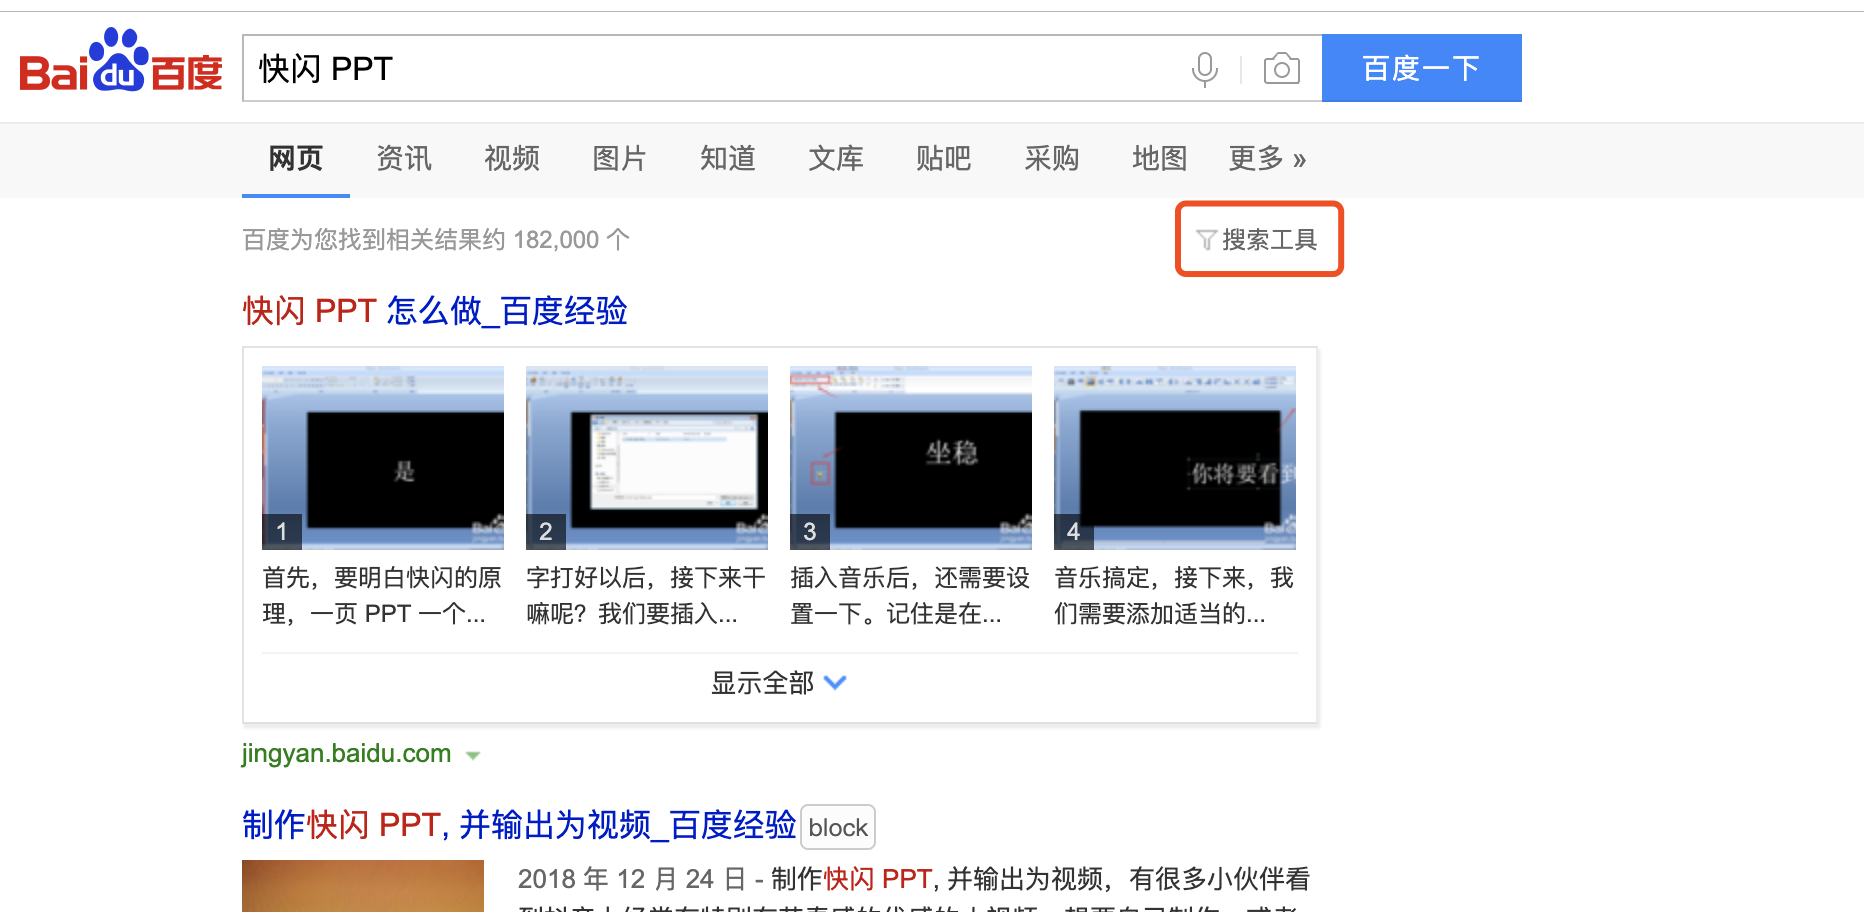Click the 搜索工具 filter icon
The image size is (1864, 912).
point(1206,240)
